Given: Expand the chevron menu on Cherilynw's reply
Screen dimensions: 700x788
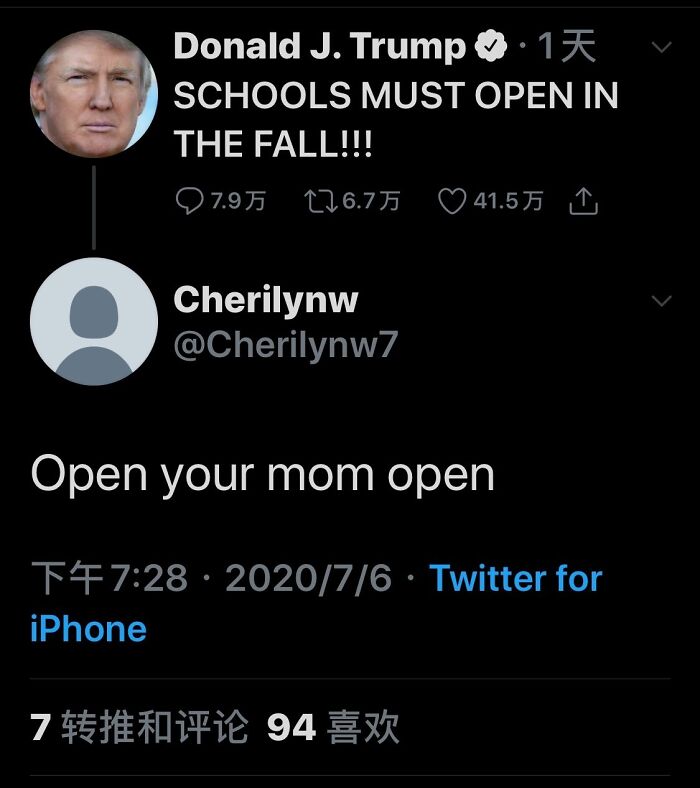Looking at the screenshot, I should point(661,301).
